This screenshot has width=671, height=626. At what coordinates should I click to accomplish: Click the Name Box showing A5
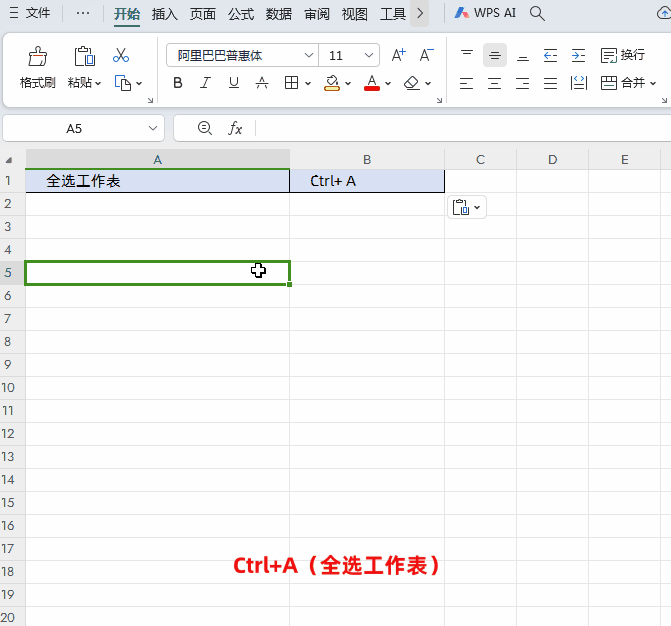tap(74, 128)
